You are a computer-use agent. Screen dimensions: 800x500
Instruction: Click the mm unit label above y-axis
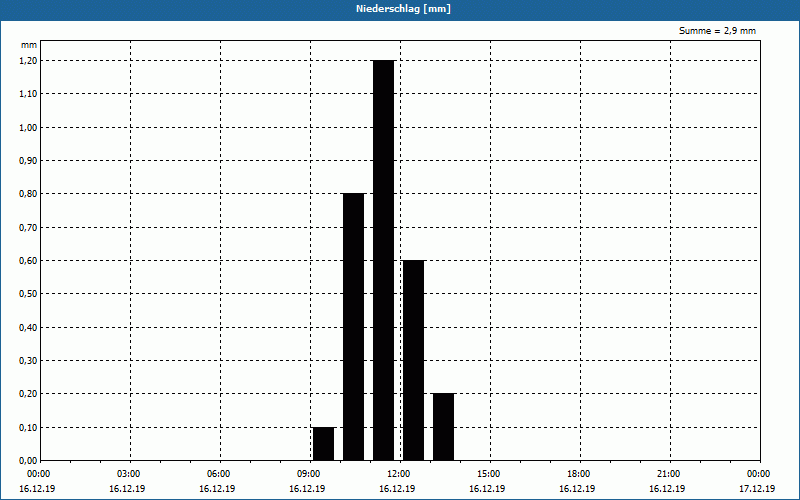coord(29,45)
